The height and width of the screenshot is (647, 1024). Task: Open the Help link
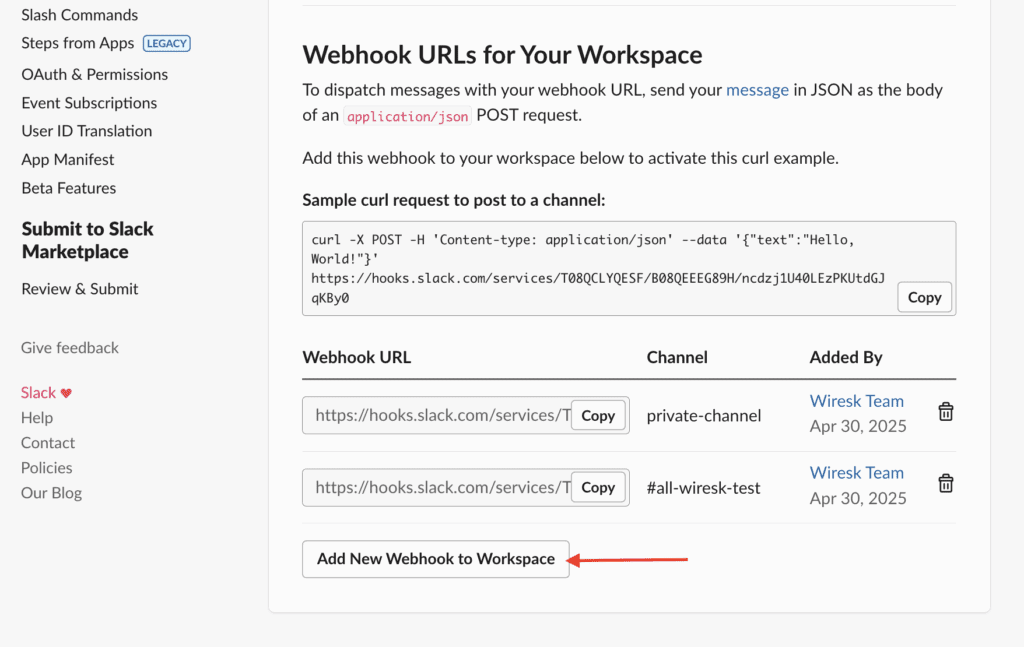coord(37,418)
